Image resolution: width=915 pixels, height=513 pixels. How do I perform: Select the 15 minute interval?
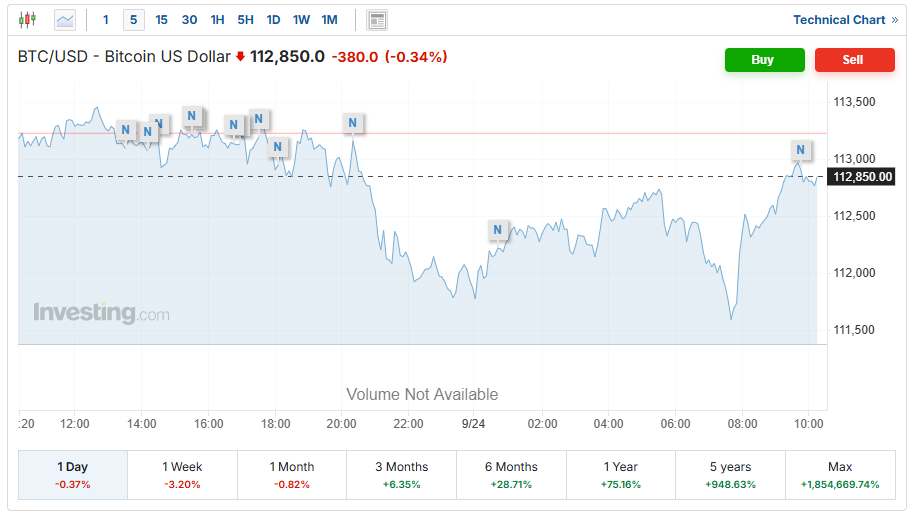[161, 19]
